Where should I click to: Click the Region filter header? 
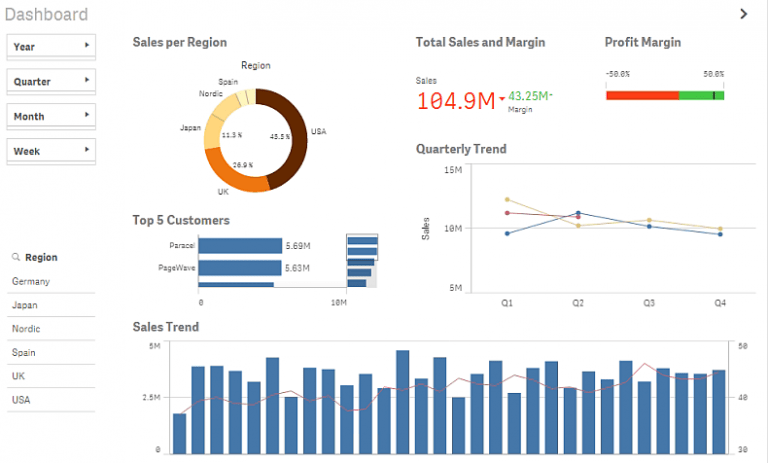coord(41,257)
